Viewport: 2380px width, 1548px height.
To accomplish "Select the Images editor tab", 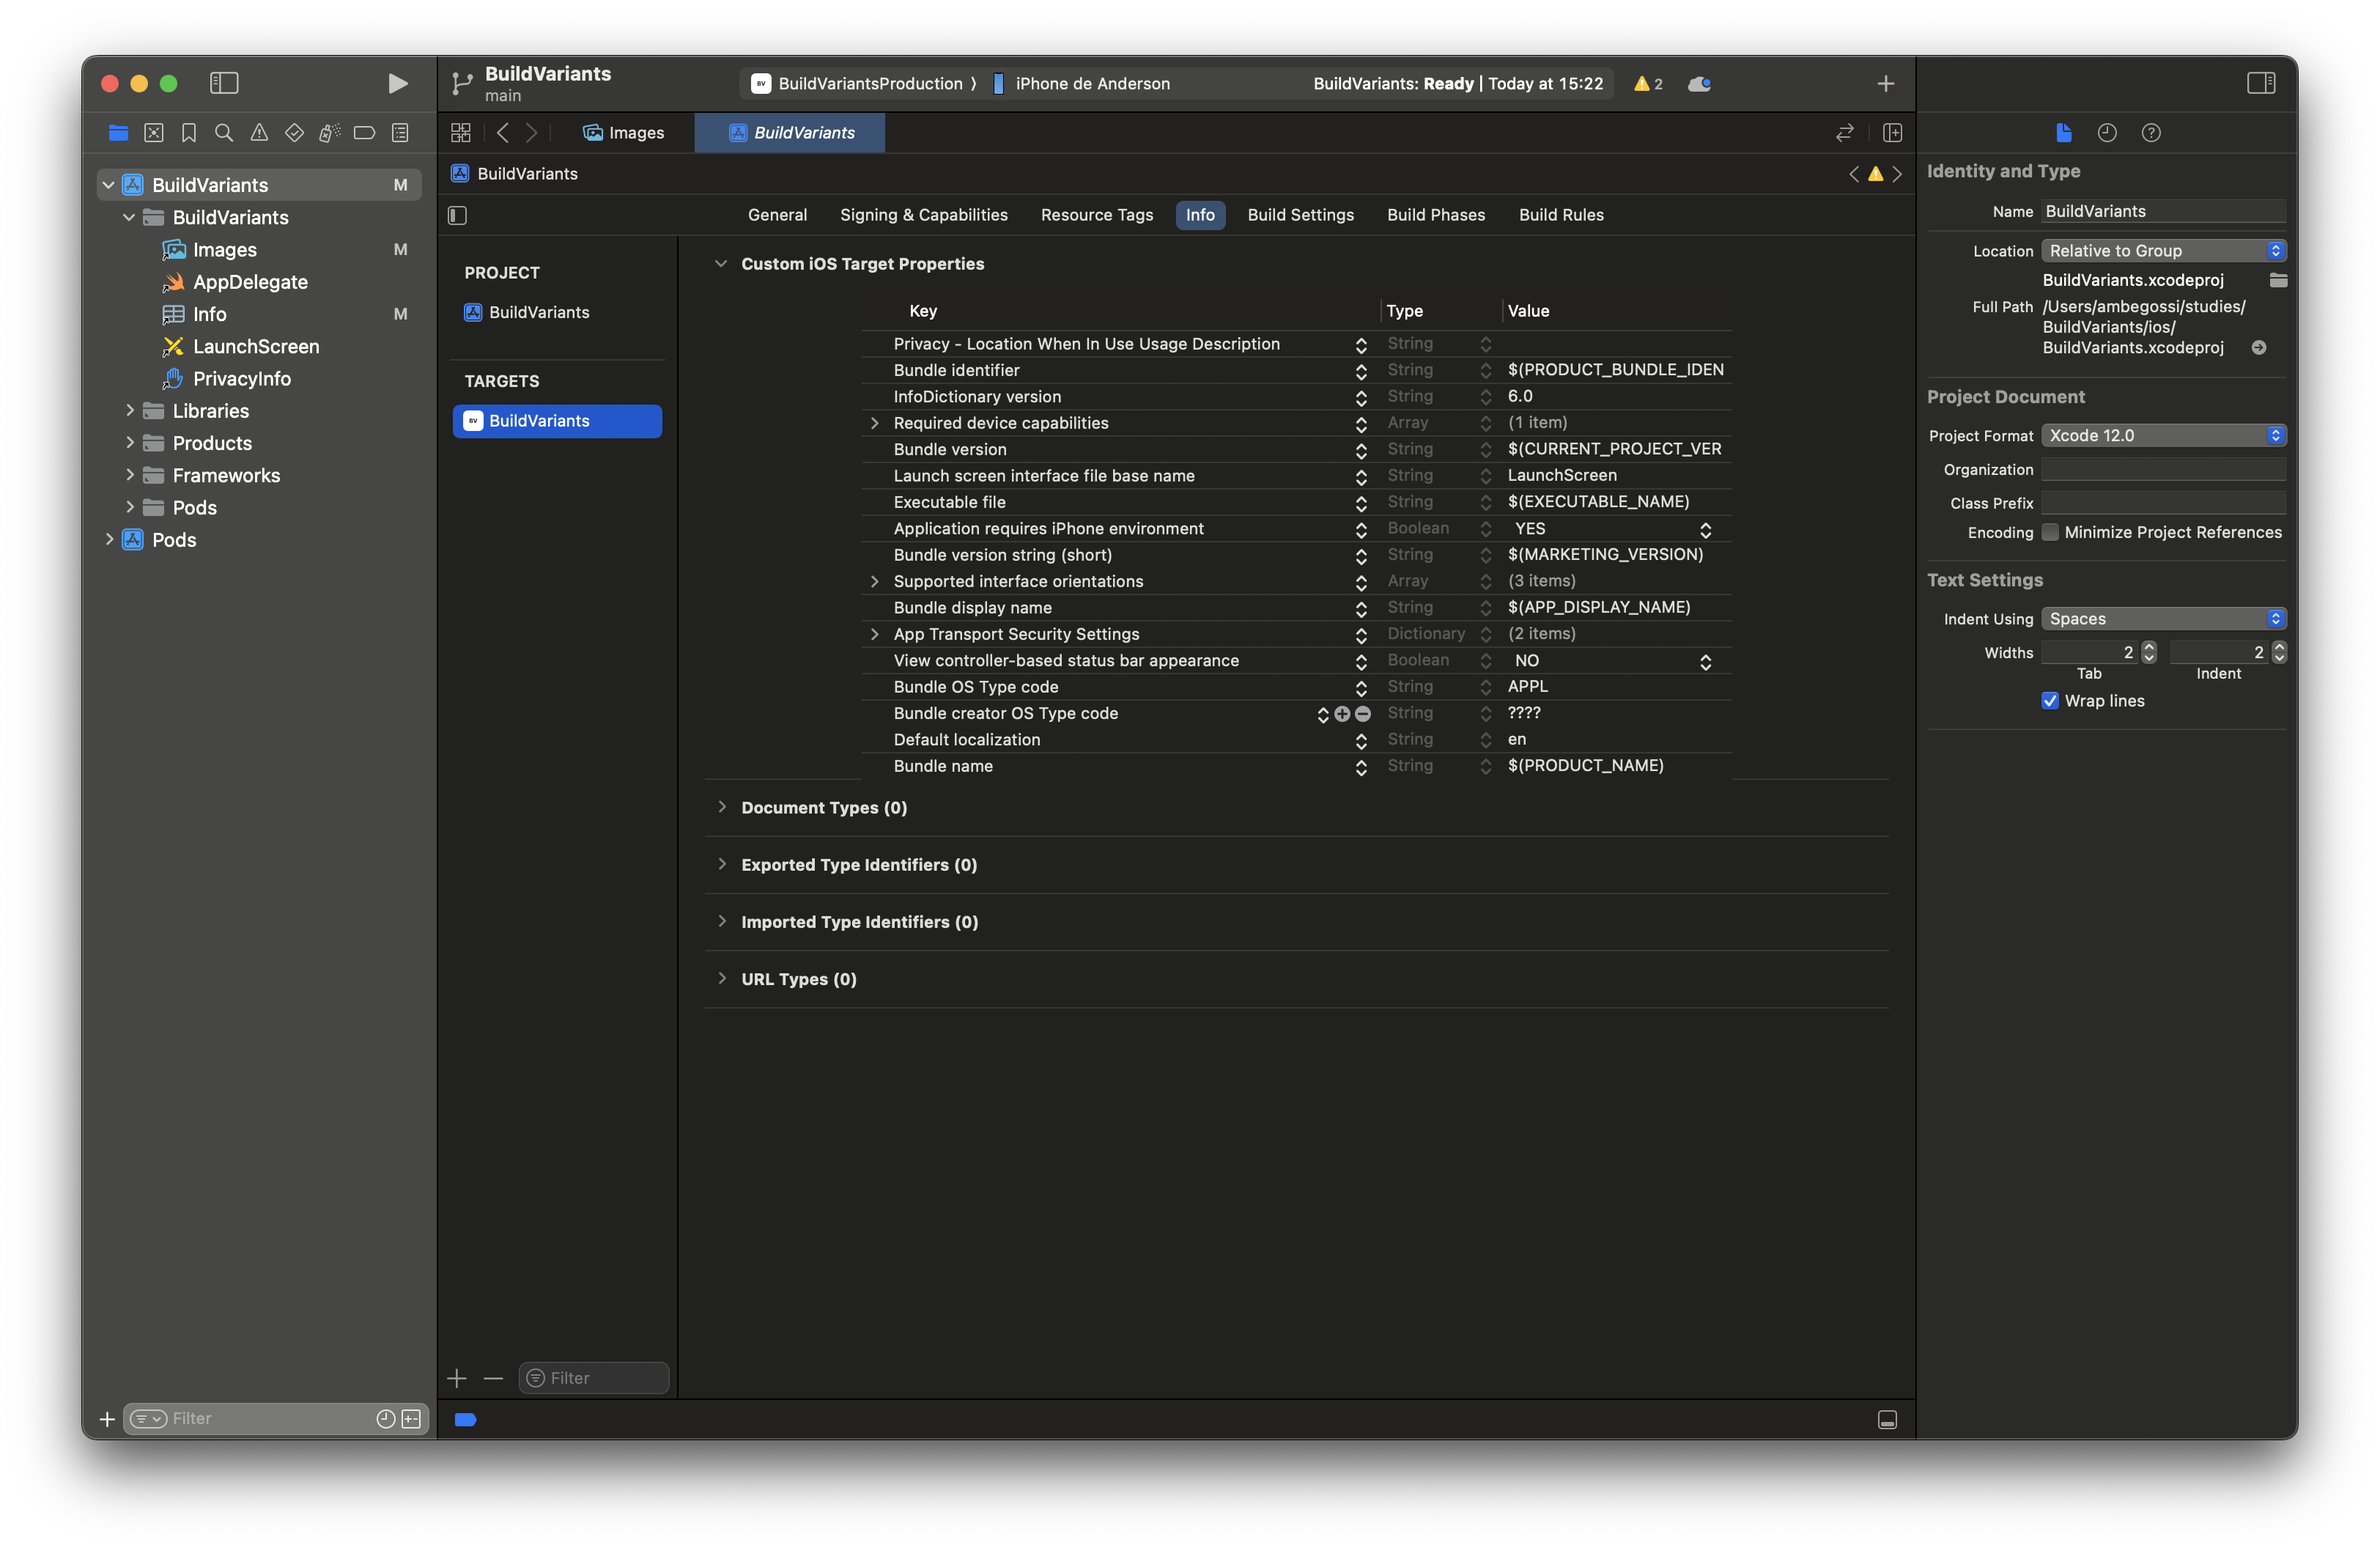I will pyautogui.click(x=624, y=132).
